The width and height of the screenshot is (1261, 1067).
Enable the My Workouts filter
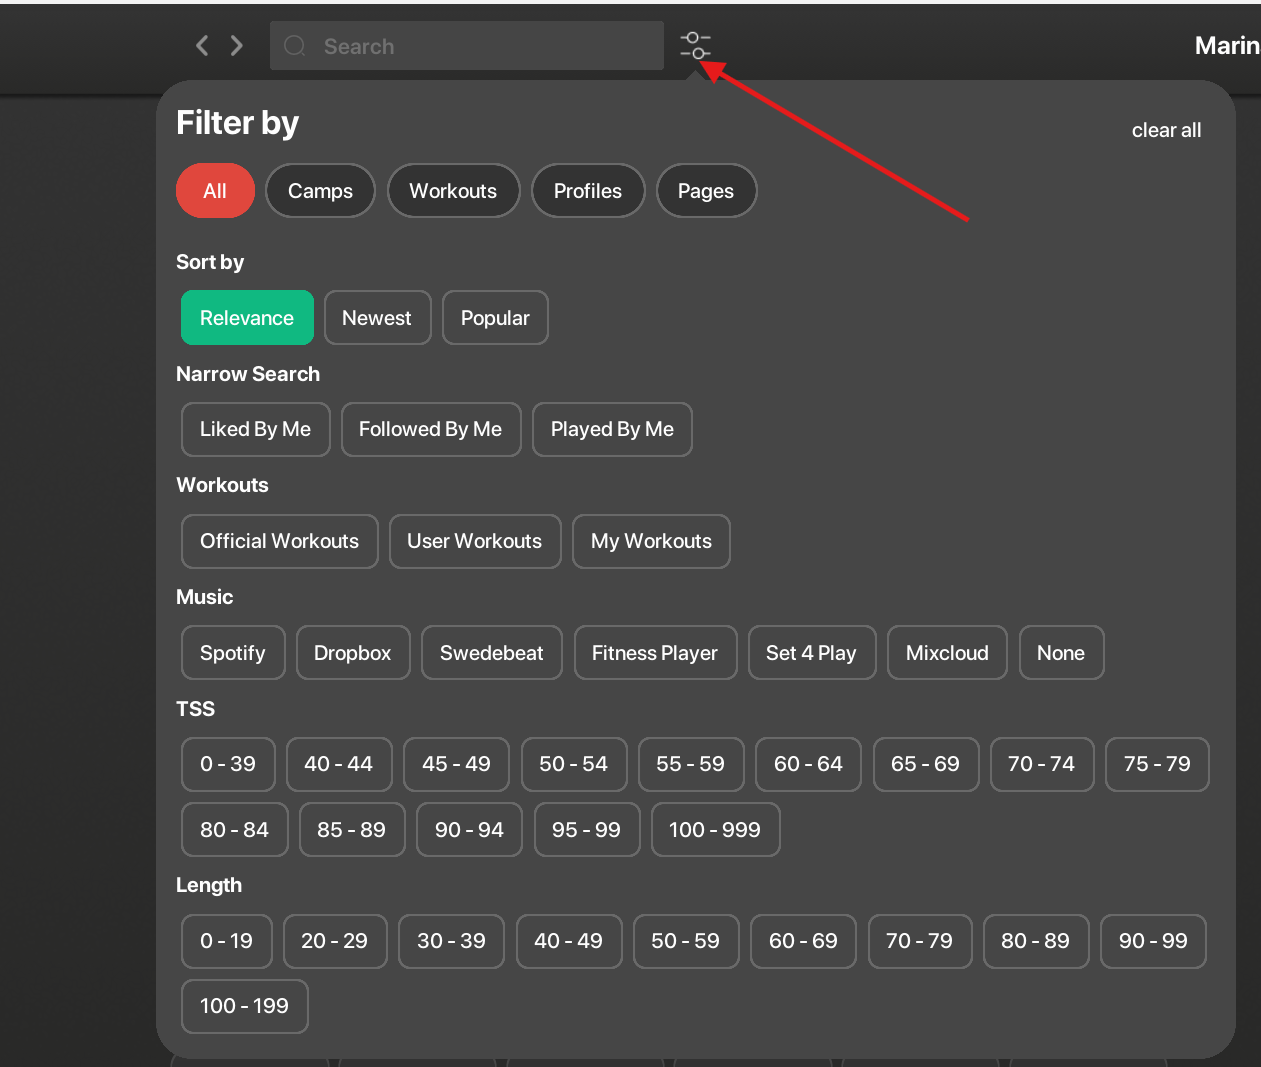[x=651, y=541]
